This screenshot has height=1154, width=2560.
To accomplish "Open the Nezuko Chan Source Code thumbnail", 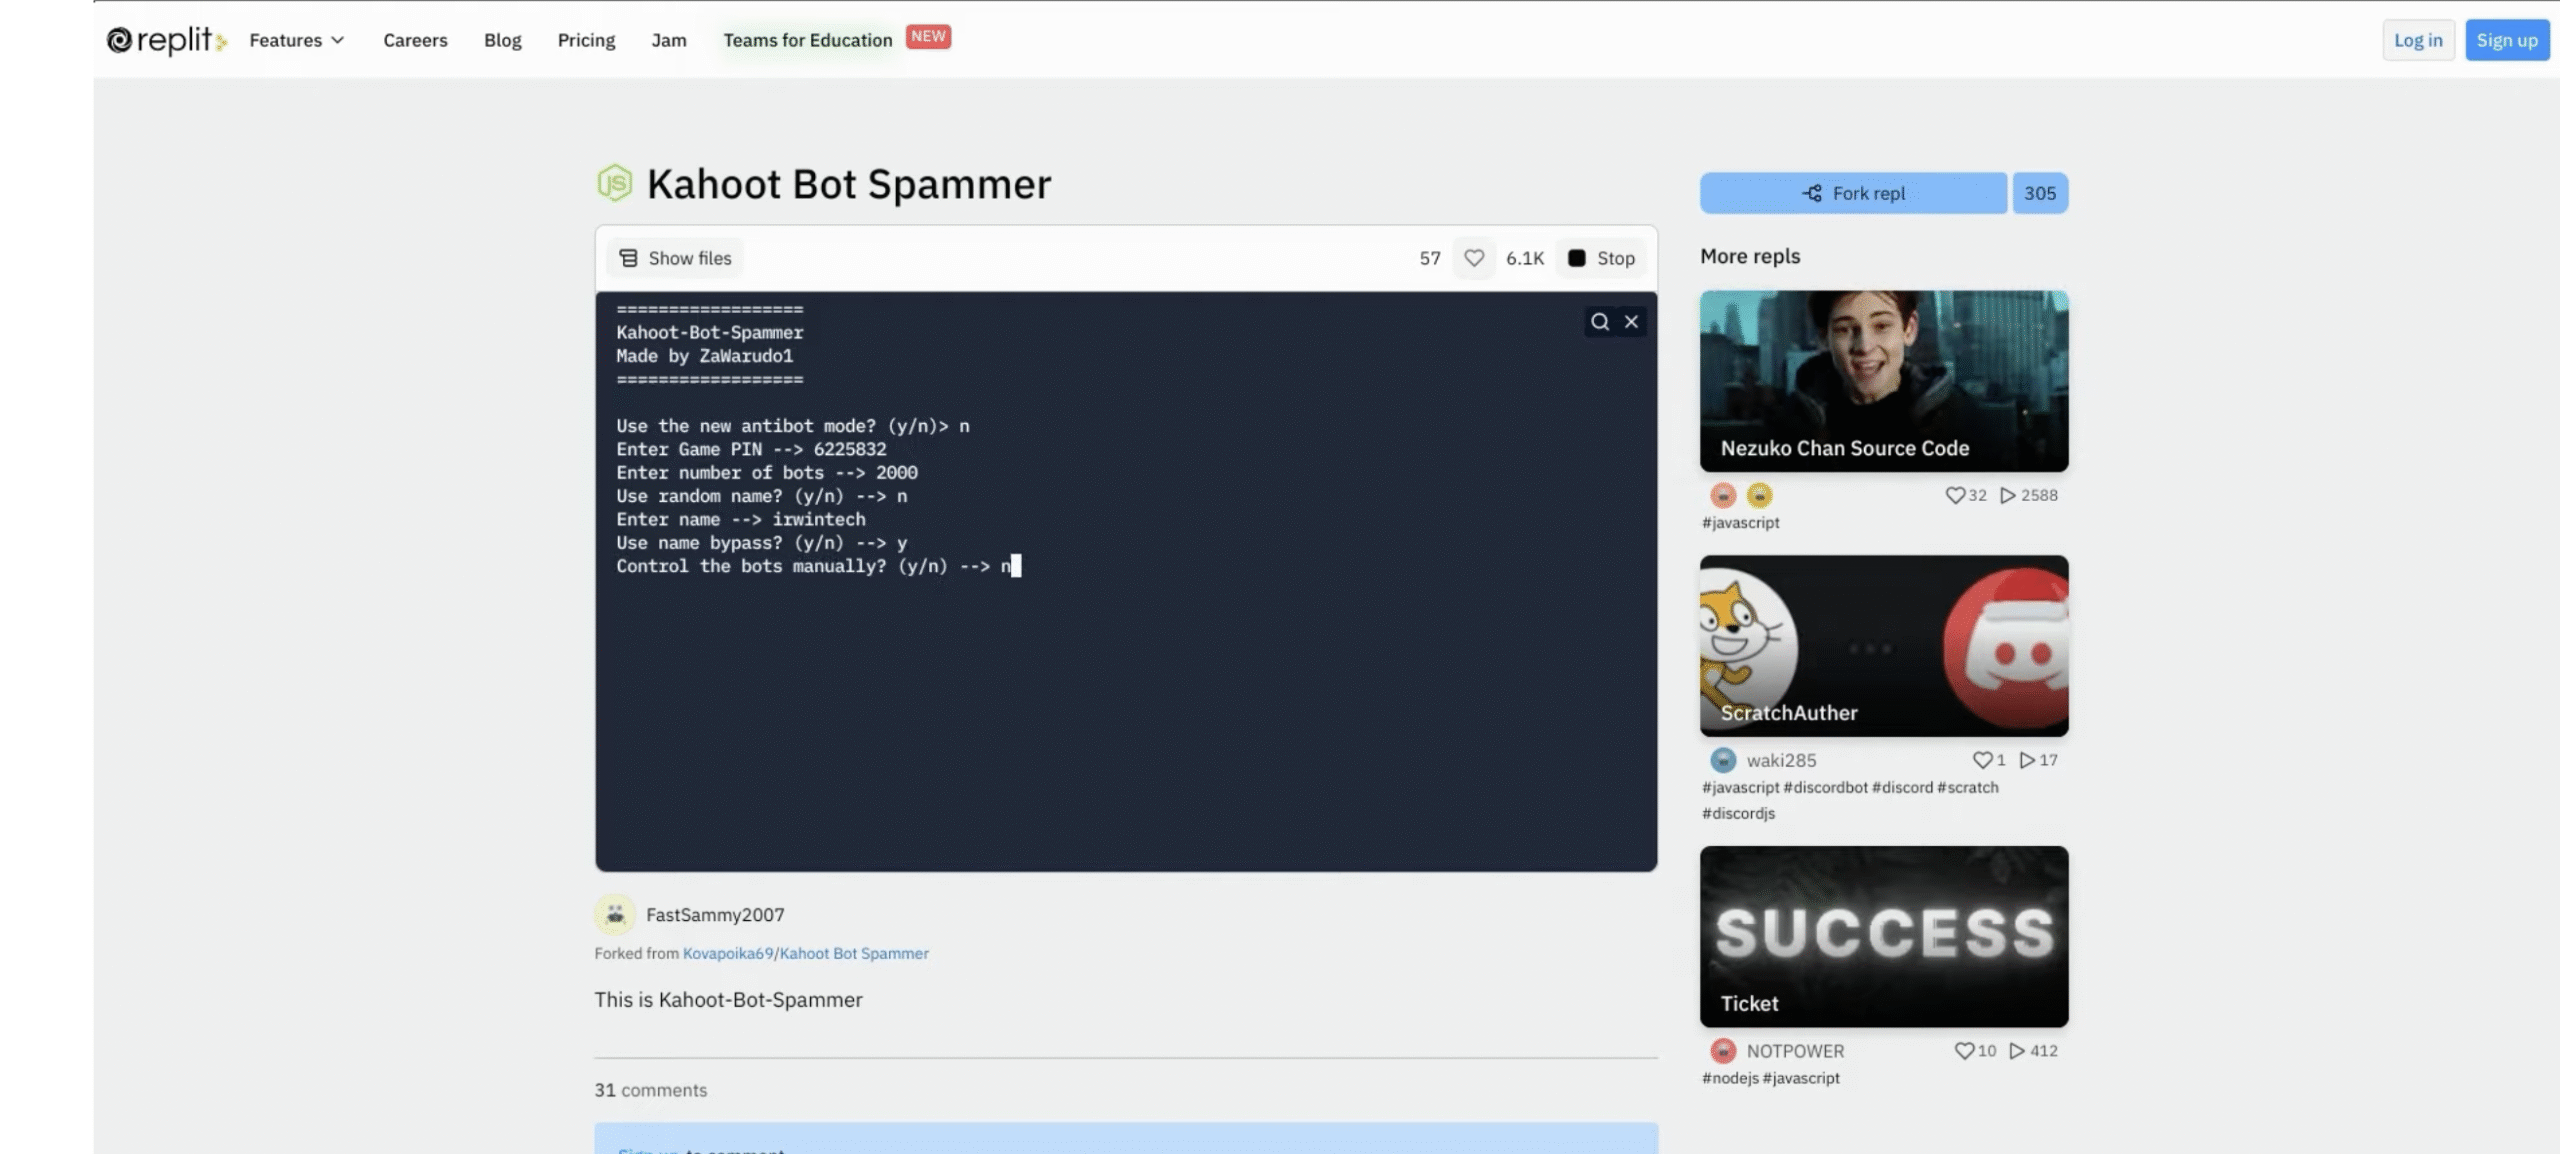I will (x=1883, y=381).
